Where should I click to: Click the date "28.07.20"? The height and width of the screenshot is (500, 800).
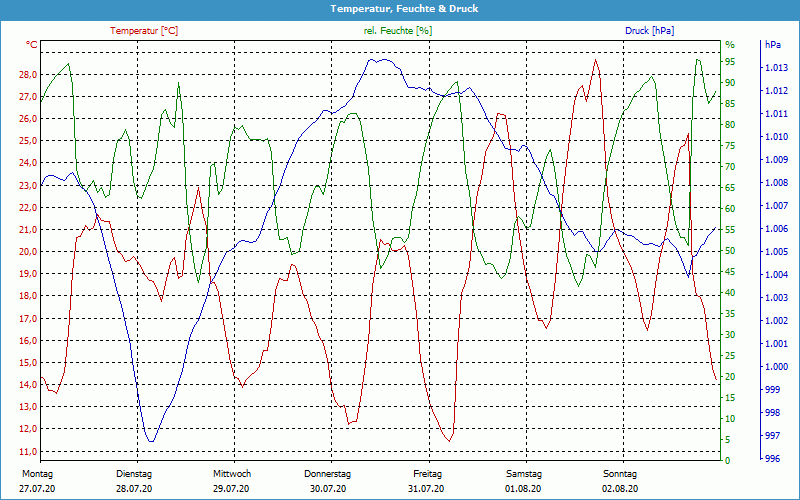click(x=134, y=489)
